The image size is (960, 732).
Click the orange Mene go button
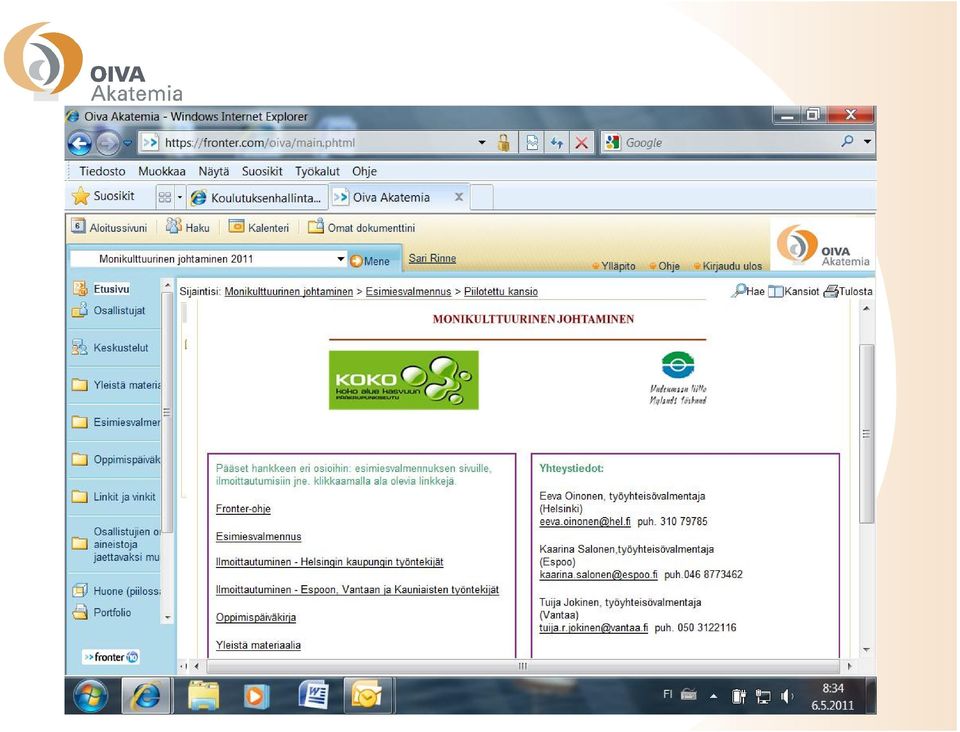370,261
